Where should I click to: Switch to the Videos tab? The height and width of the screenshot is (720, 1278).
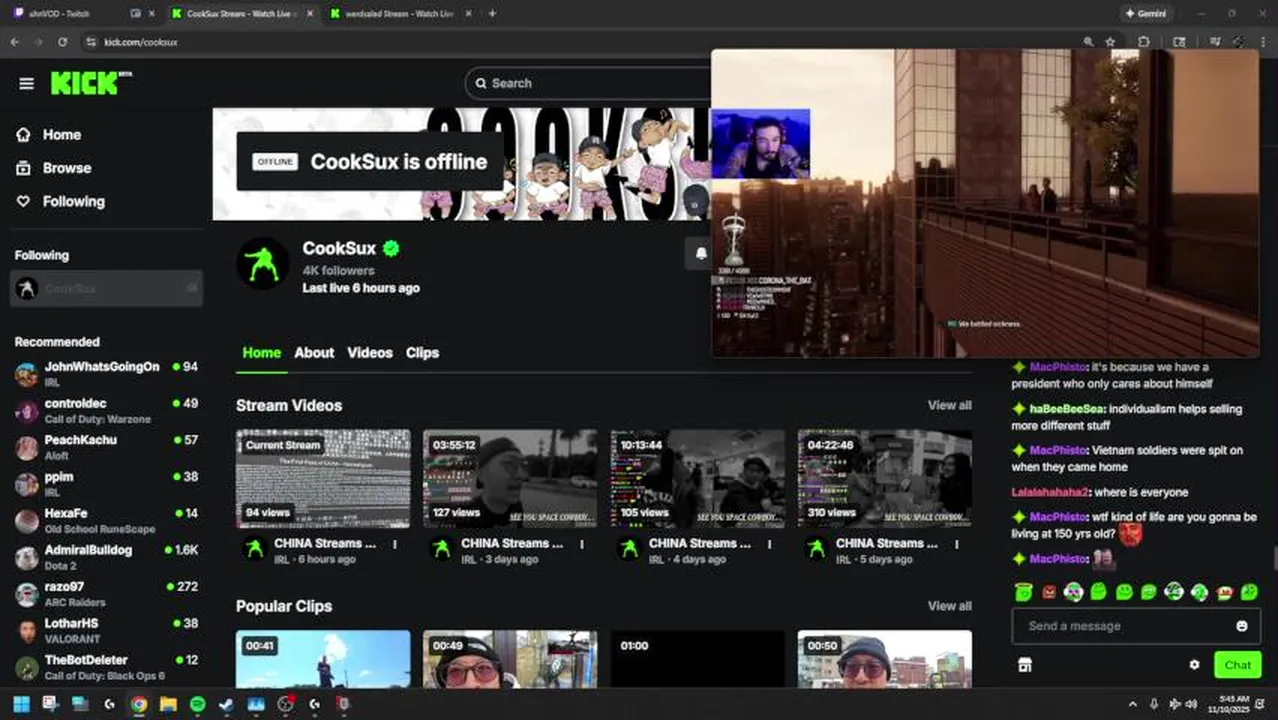370,353
